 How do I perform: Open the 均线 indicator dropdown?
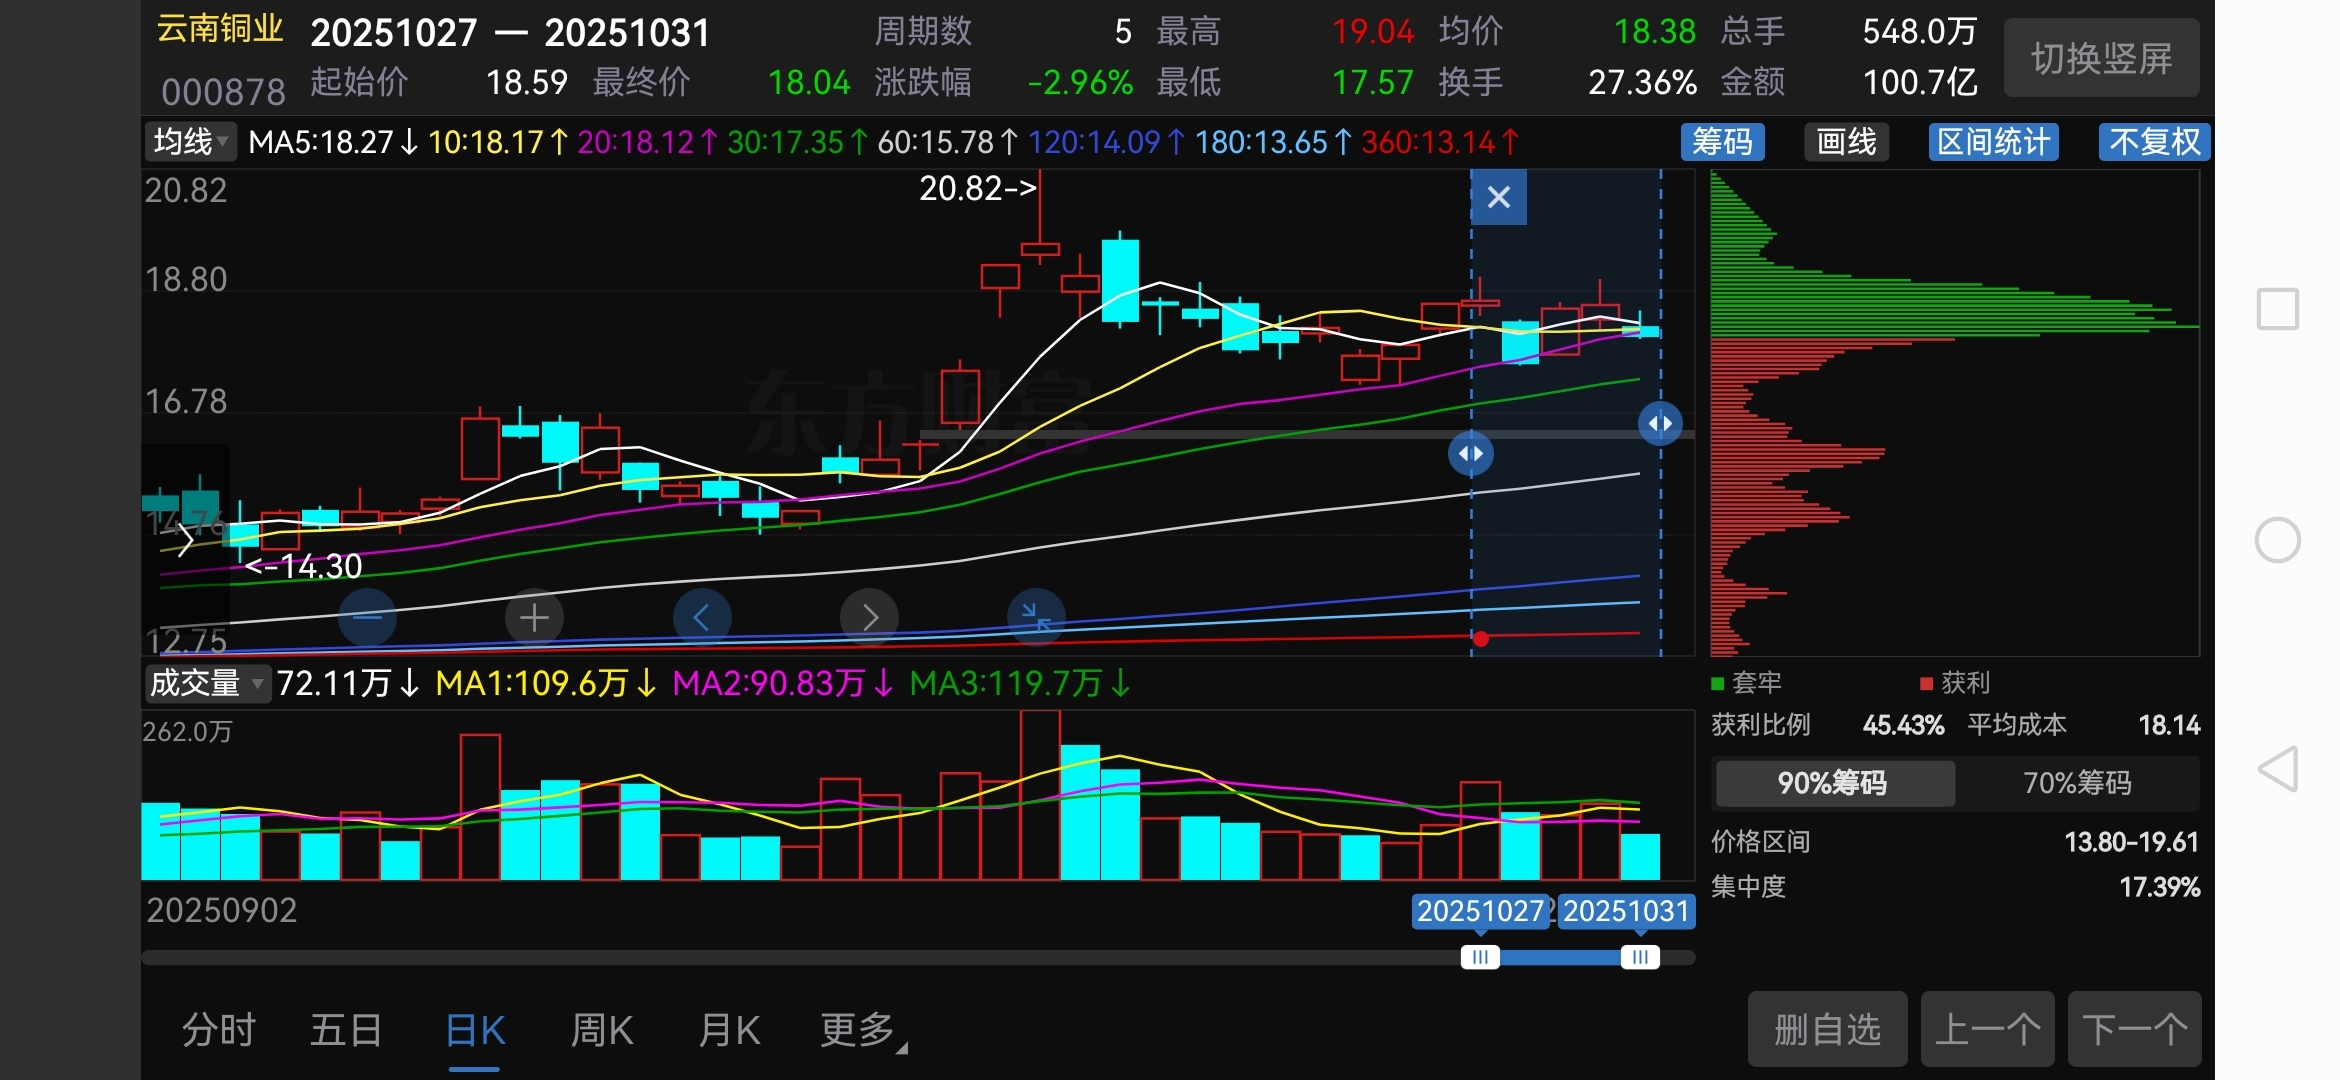point(191,142)
